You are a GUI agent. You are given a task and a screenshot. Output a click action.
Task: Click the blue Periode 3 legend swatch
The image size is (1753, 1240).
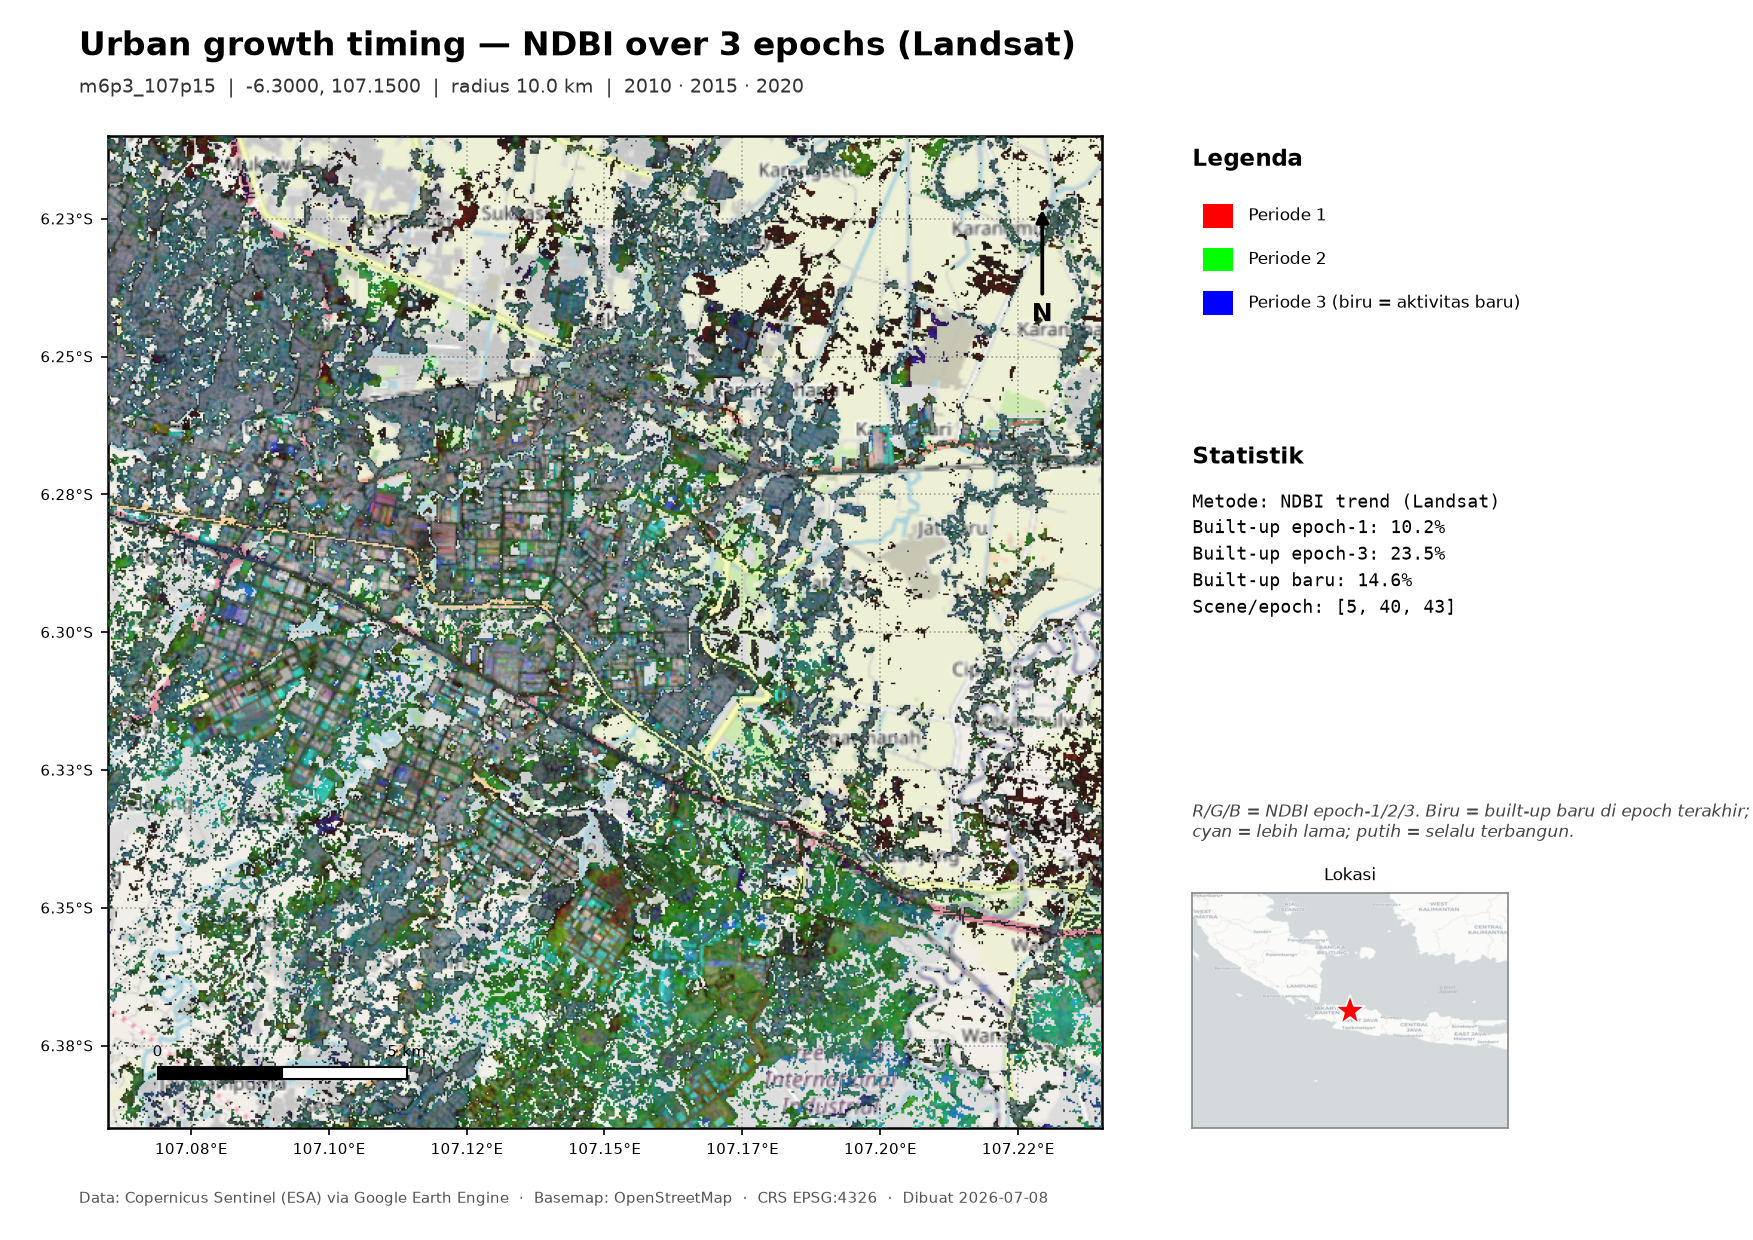(x=1217, y=302)
